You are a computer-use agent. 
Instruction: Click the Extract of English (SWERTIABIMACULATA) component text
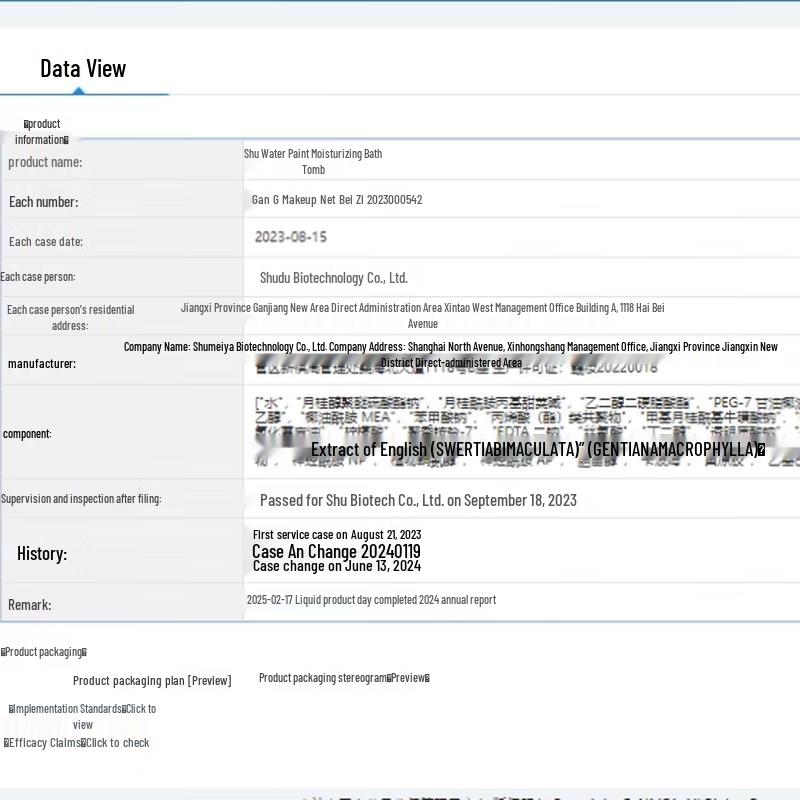(538, 449)
